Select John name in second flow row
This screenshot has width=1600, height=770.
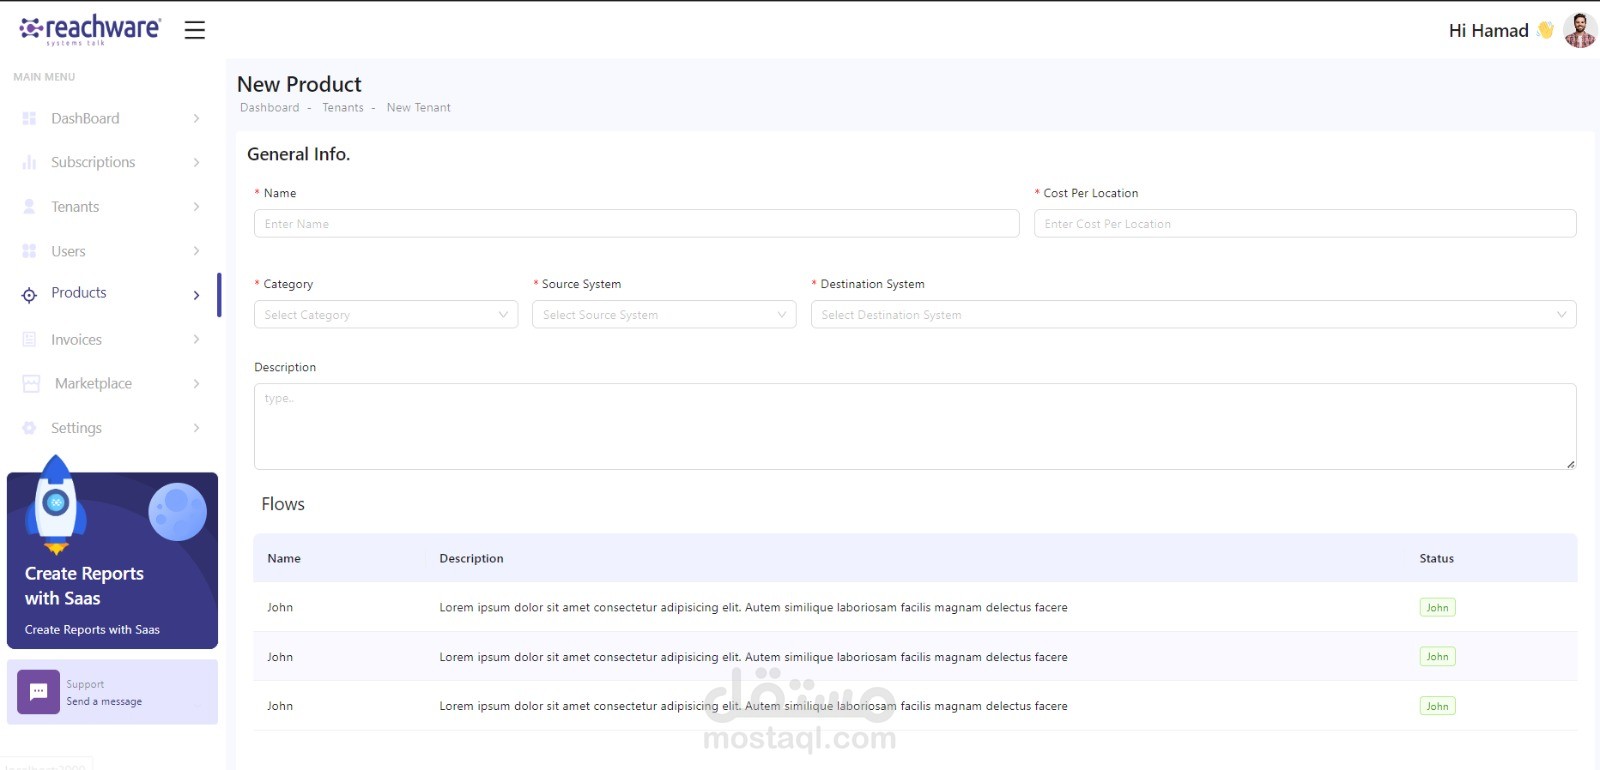coord(280,658)
